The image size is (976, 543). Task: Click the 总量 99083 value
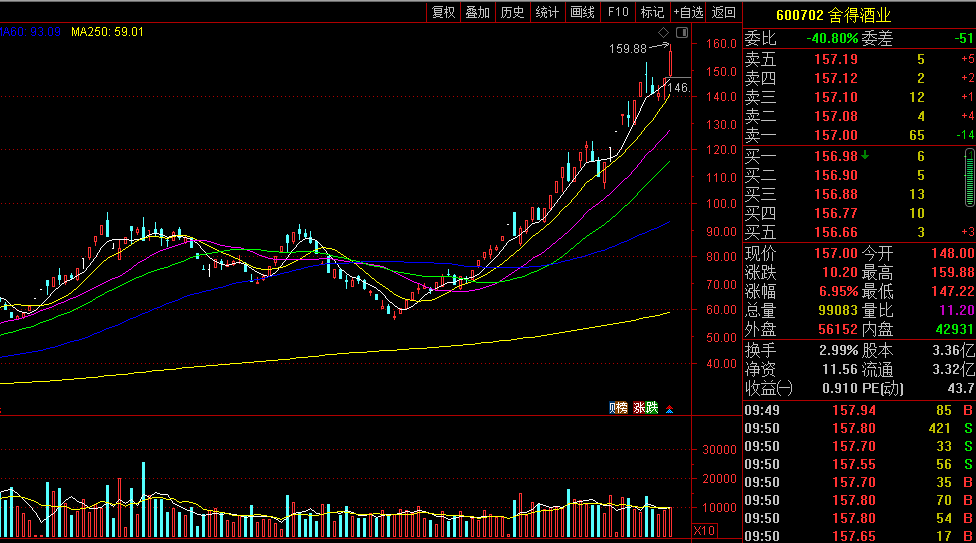[x=838, y=311]
